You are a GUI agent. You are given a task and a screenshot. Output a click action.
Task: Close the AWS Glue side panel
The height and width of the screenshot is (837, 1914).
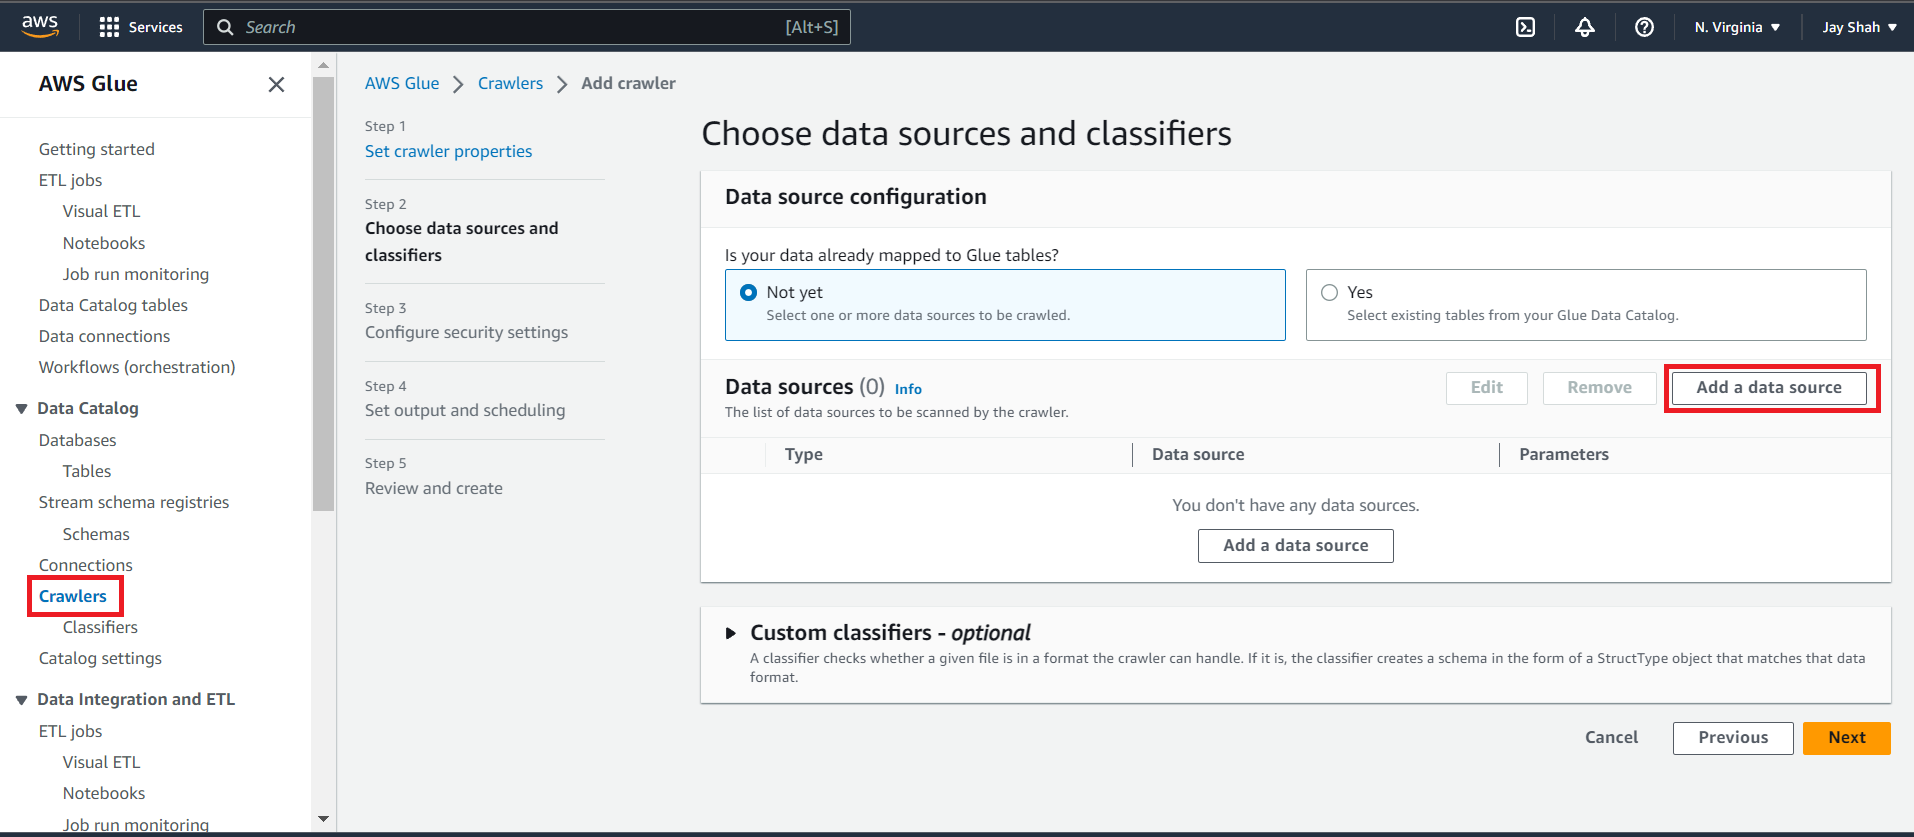pos(277,85)
